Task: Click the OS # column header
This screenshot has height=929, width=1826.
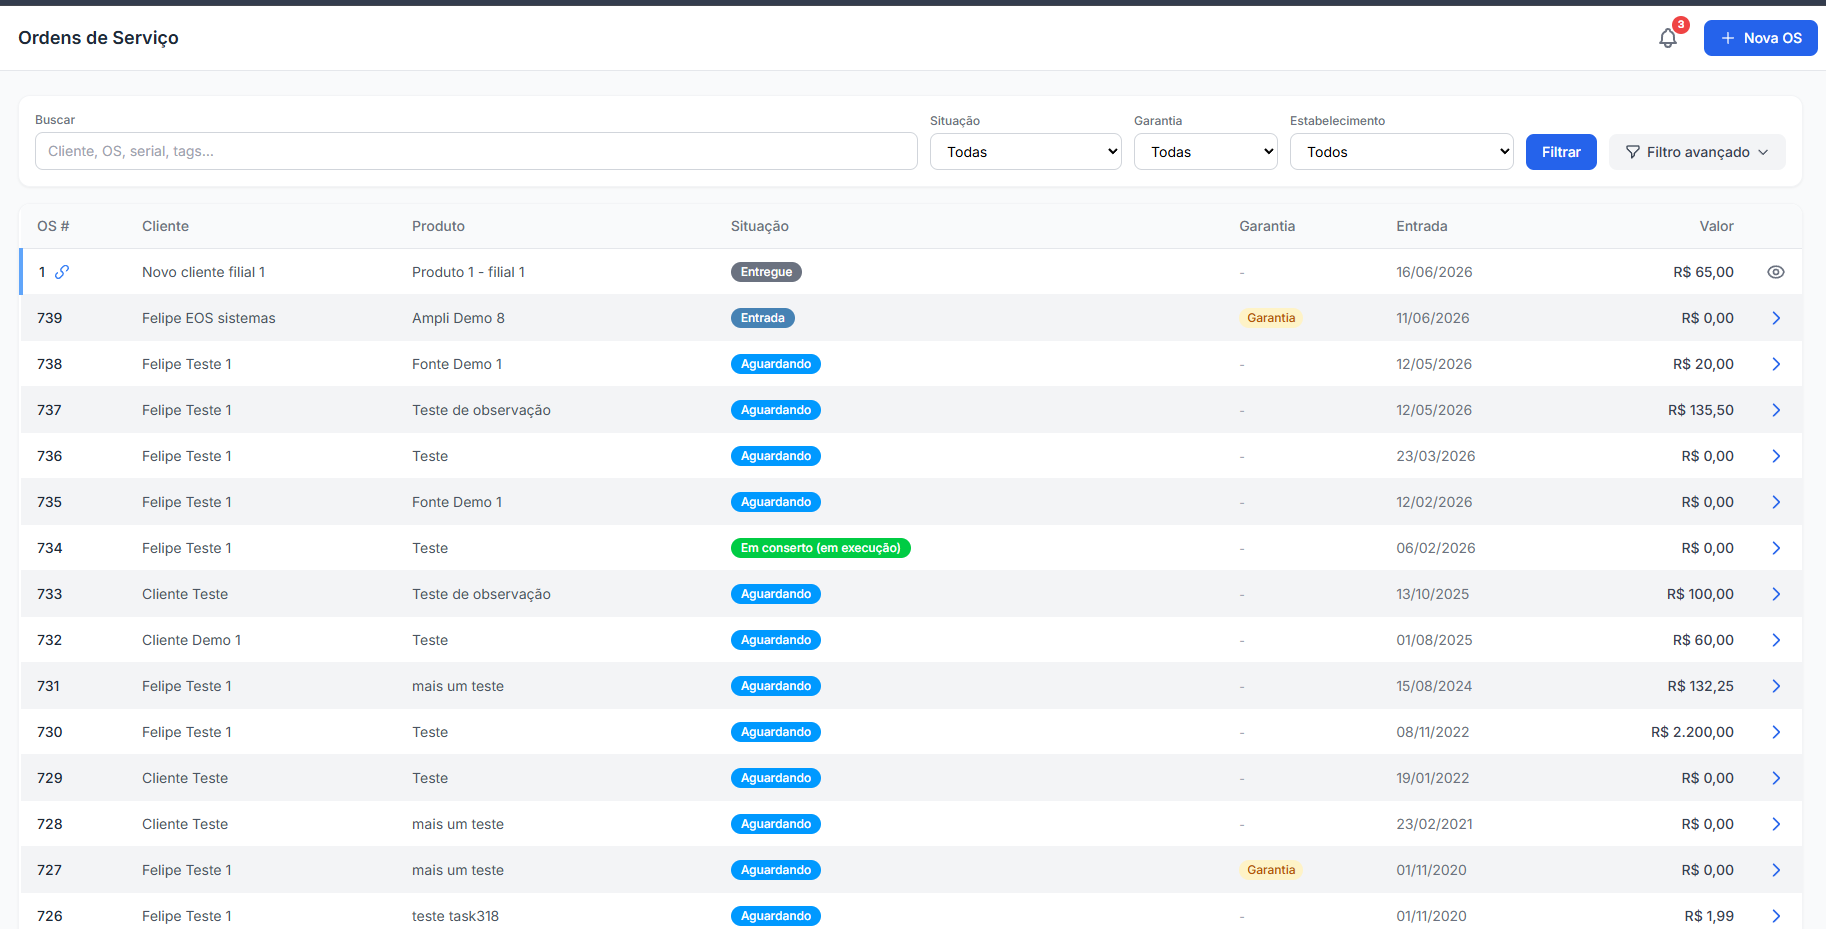Action: [x=53, y=226]
